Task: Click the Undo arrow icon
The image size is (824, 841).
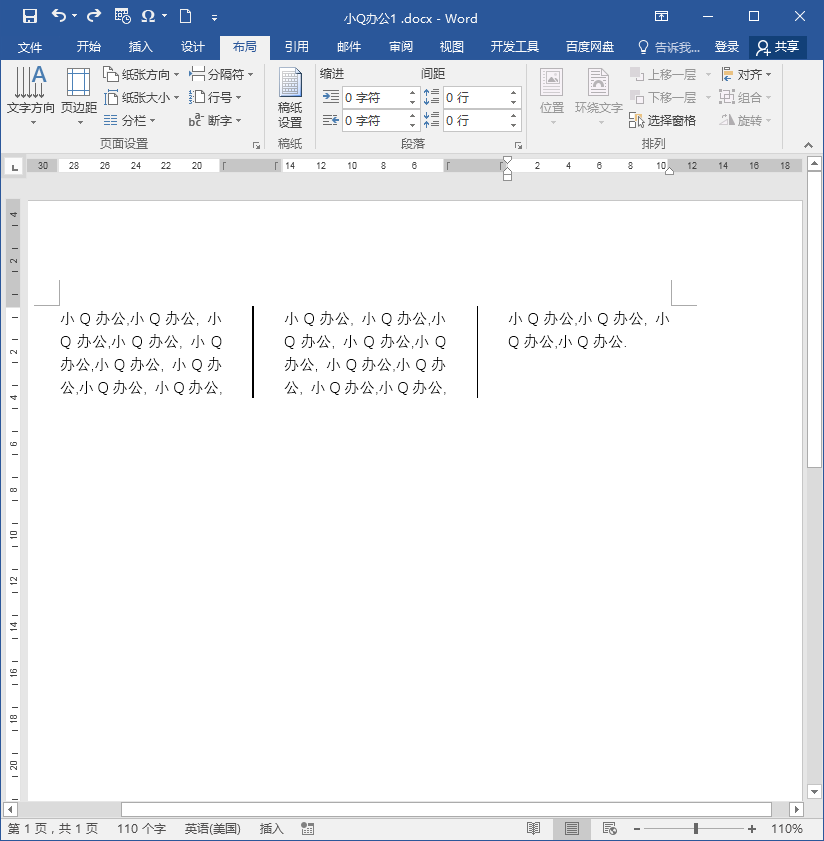Action: pos(59,16)
